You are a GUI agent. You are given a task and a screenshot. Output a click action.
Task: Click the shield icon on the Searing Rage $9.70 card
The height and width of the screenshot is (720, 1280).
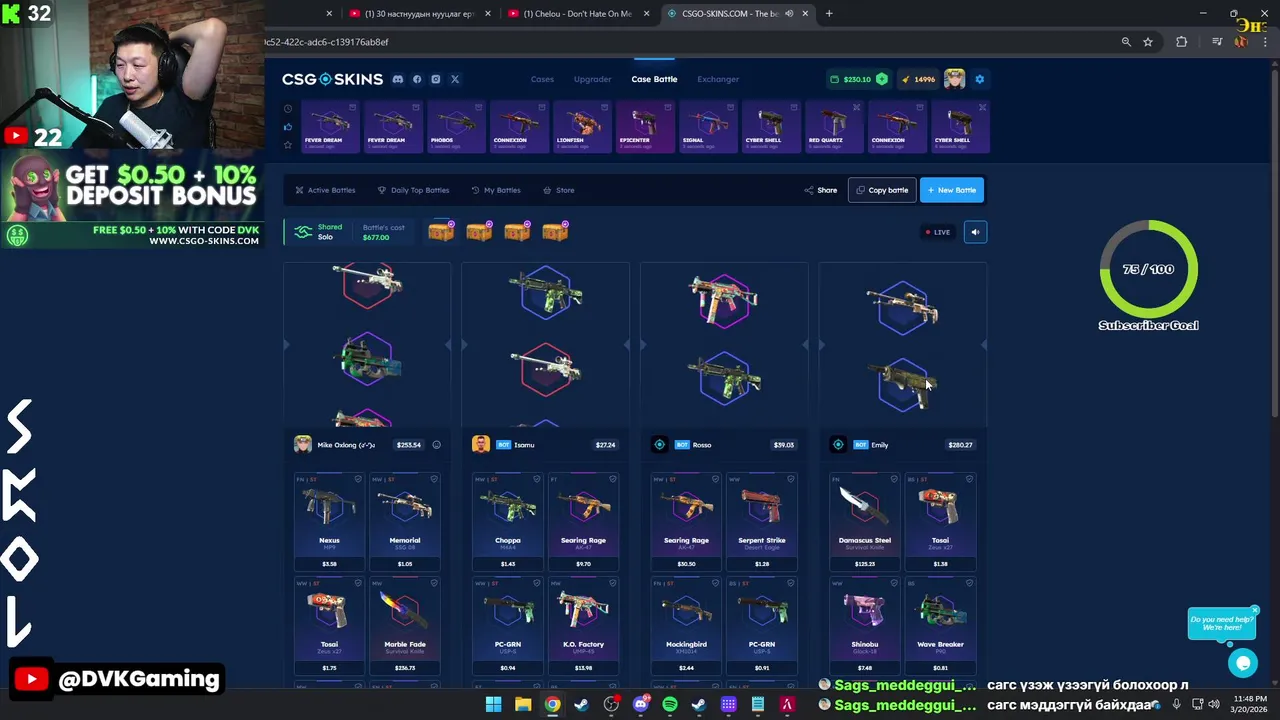point(613,479)
